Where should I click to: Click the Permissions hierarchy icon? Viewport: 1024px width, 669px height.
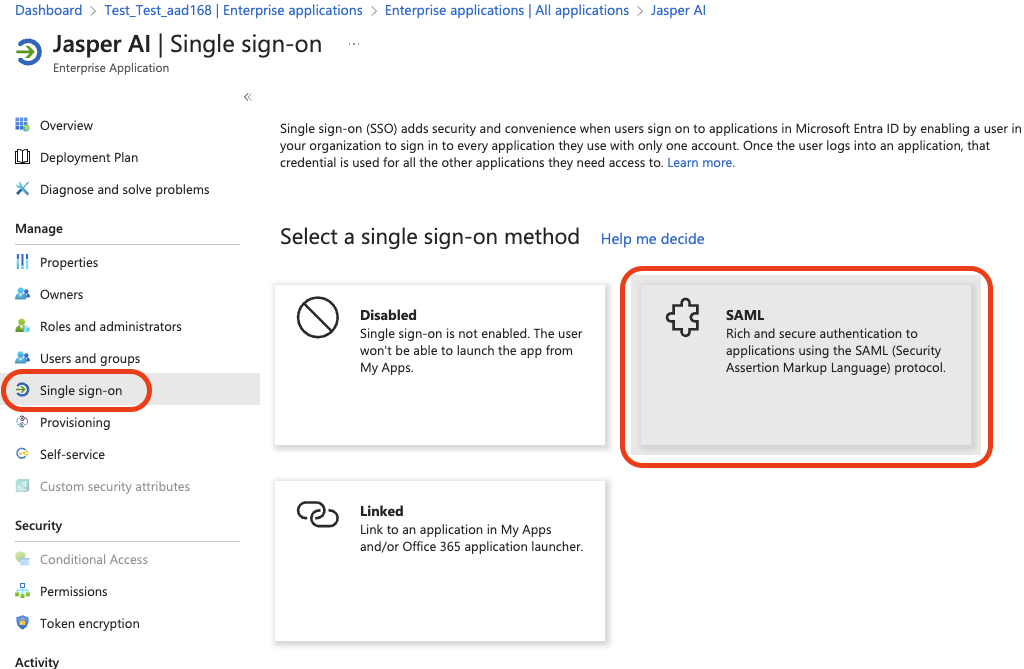coord(22,591)
